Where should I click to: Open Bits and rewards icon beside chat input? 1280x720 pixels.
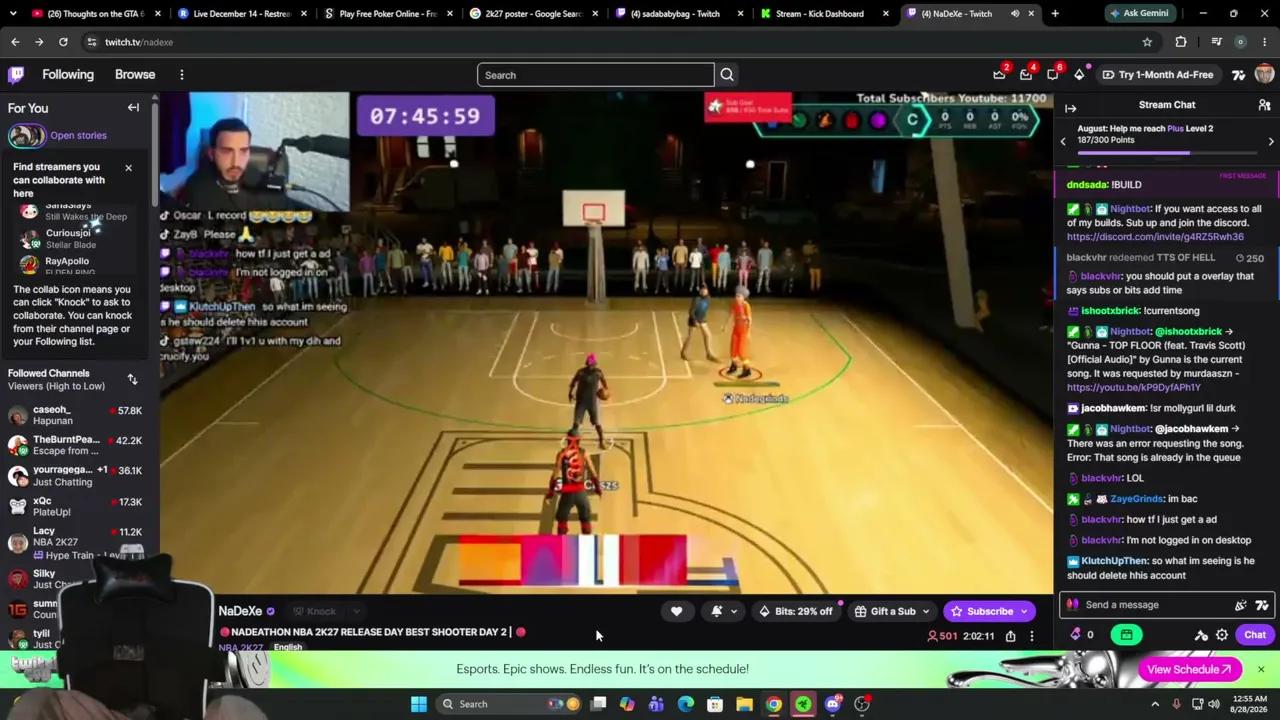(1241, 605)
